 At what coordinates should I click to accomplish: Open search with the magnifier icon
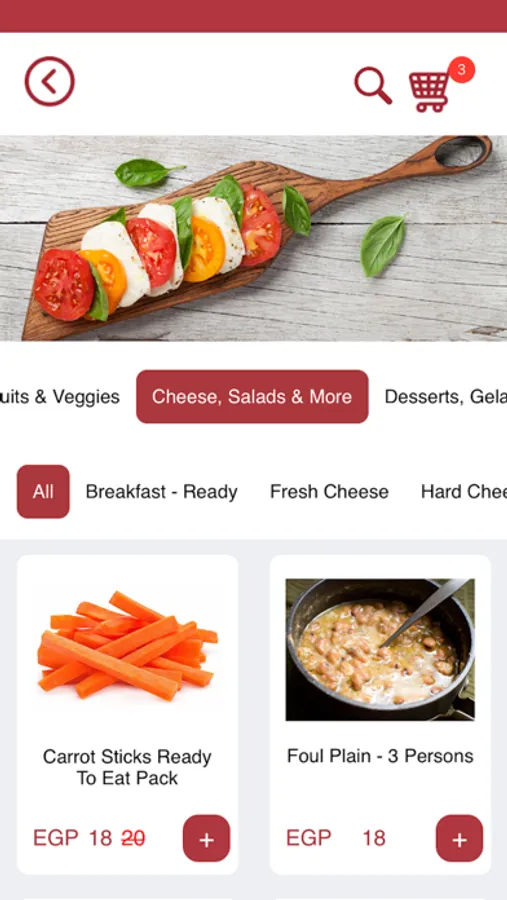[373, 86]
